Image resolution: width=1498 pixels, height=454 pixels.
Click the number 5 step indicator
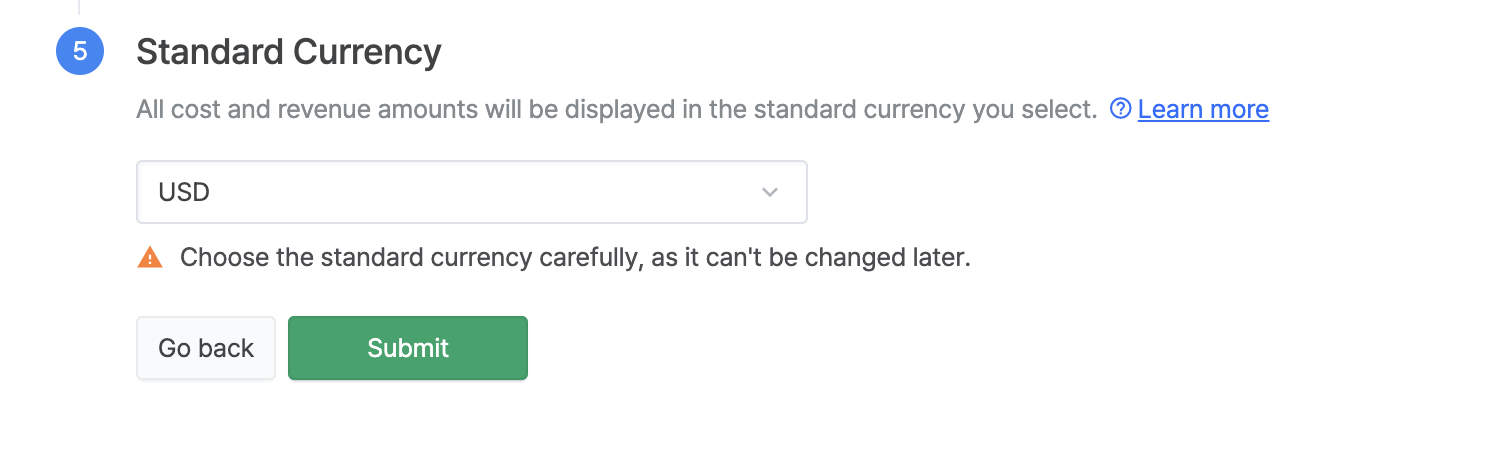[x=80, y=51]
